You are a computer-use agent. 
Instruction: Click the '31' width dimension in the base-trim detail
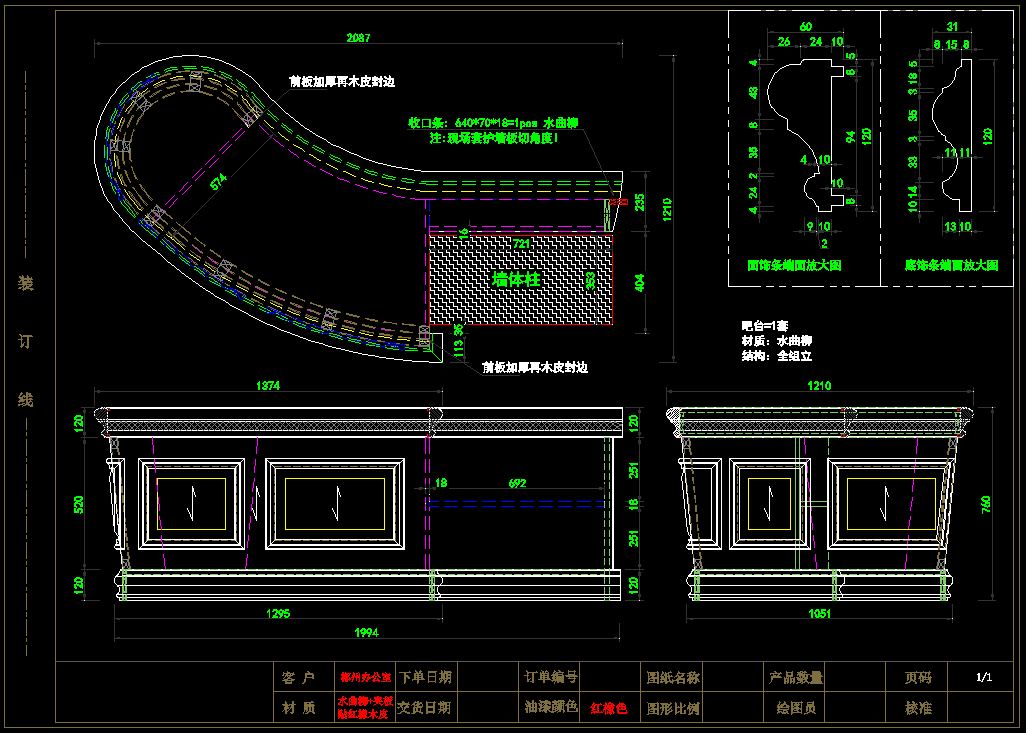(x=952, y=26)
